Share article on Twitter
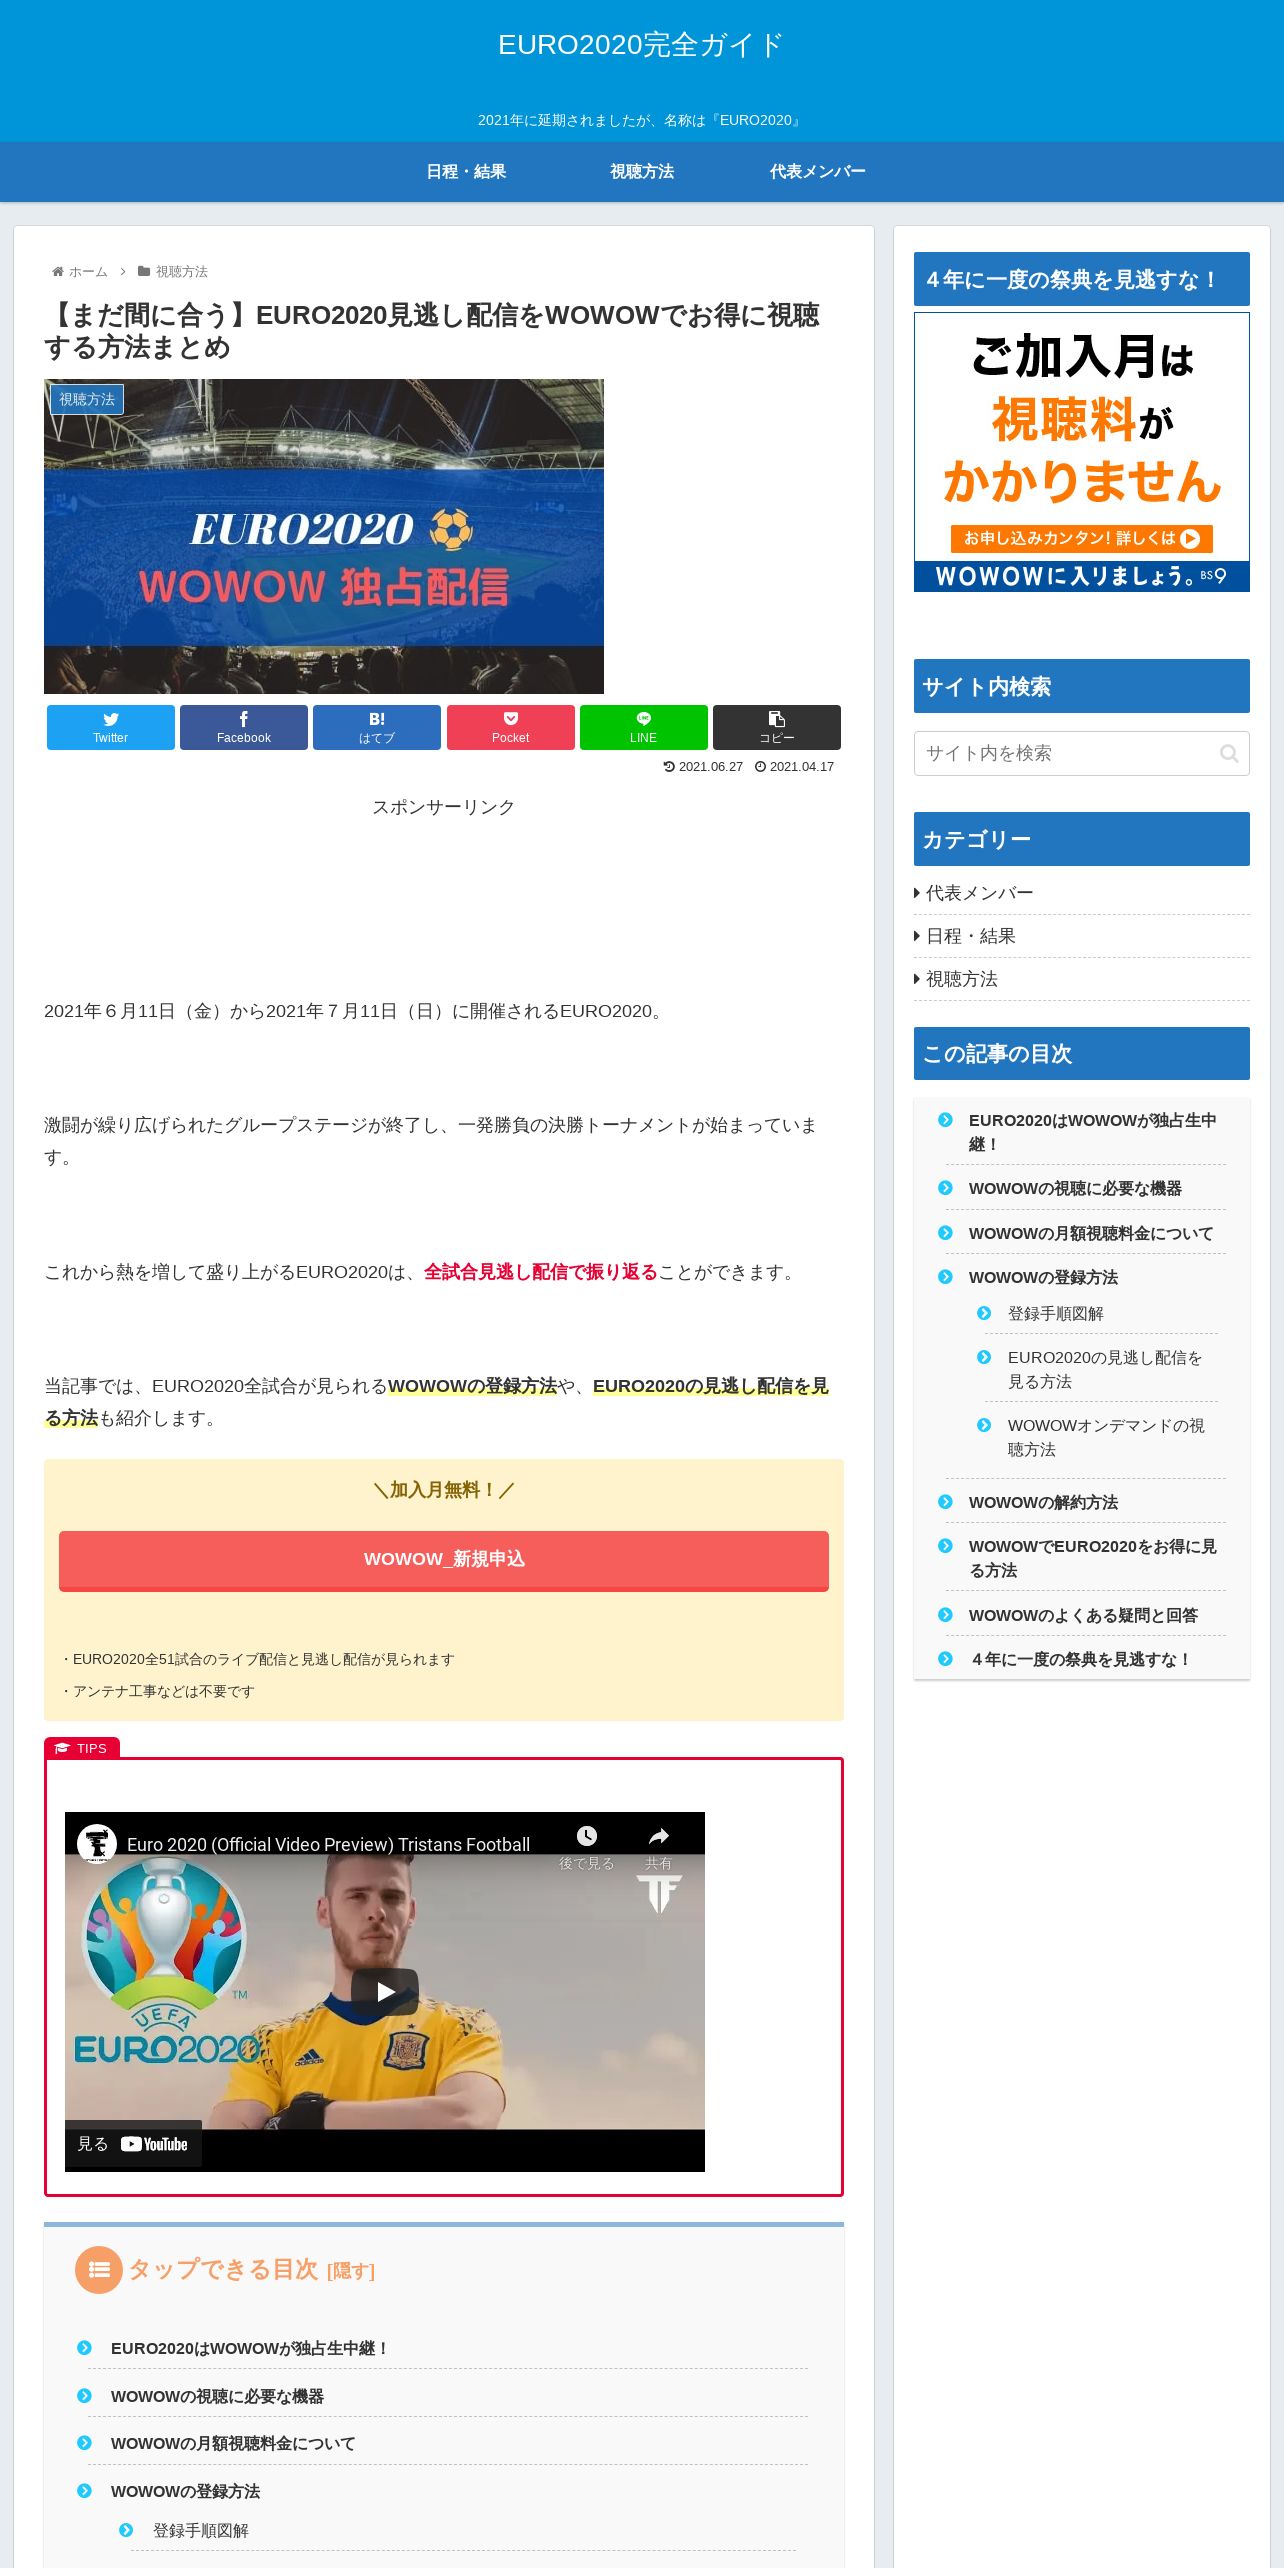Screen dimensions: 1284x2568 tap(110, 727)
